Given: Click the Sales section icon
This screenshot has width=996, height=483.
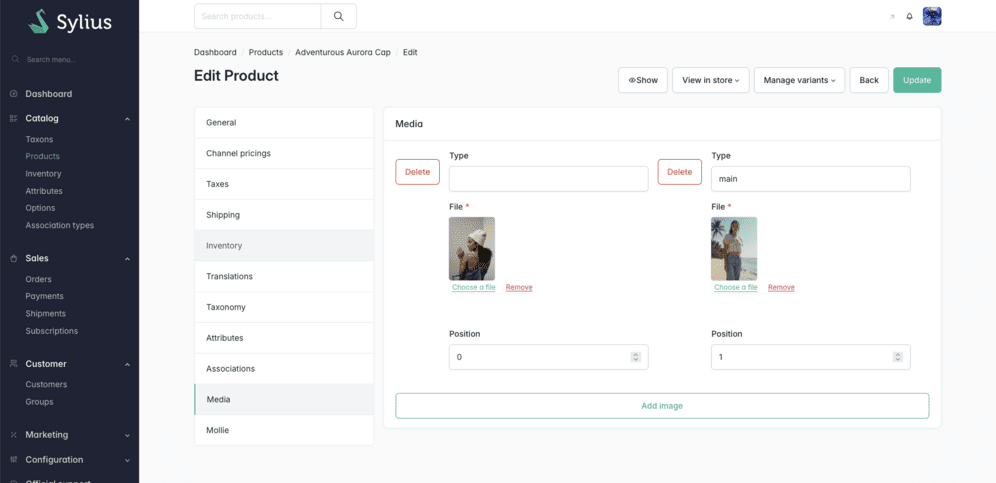Looking at the screenshot, I should [x=13, y=259].
